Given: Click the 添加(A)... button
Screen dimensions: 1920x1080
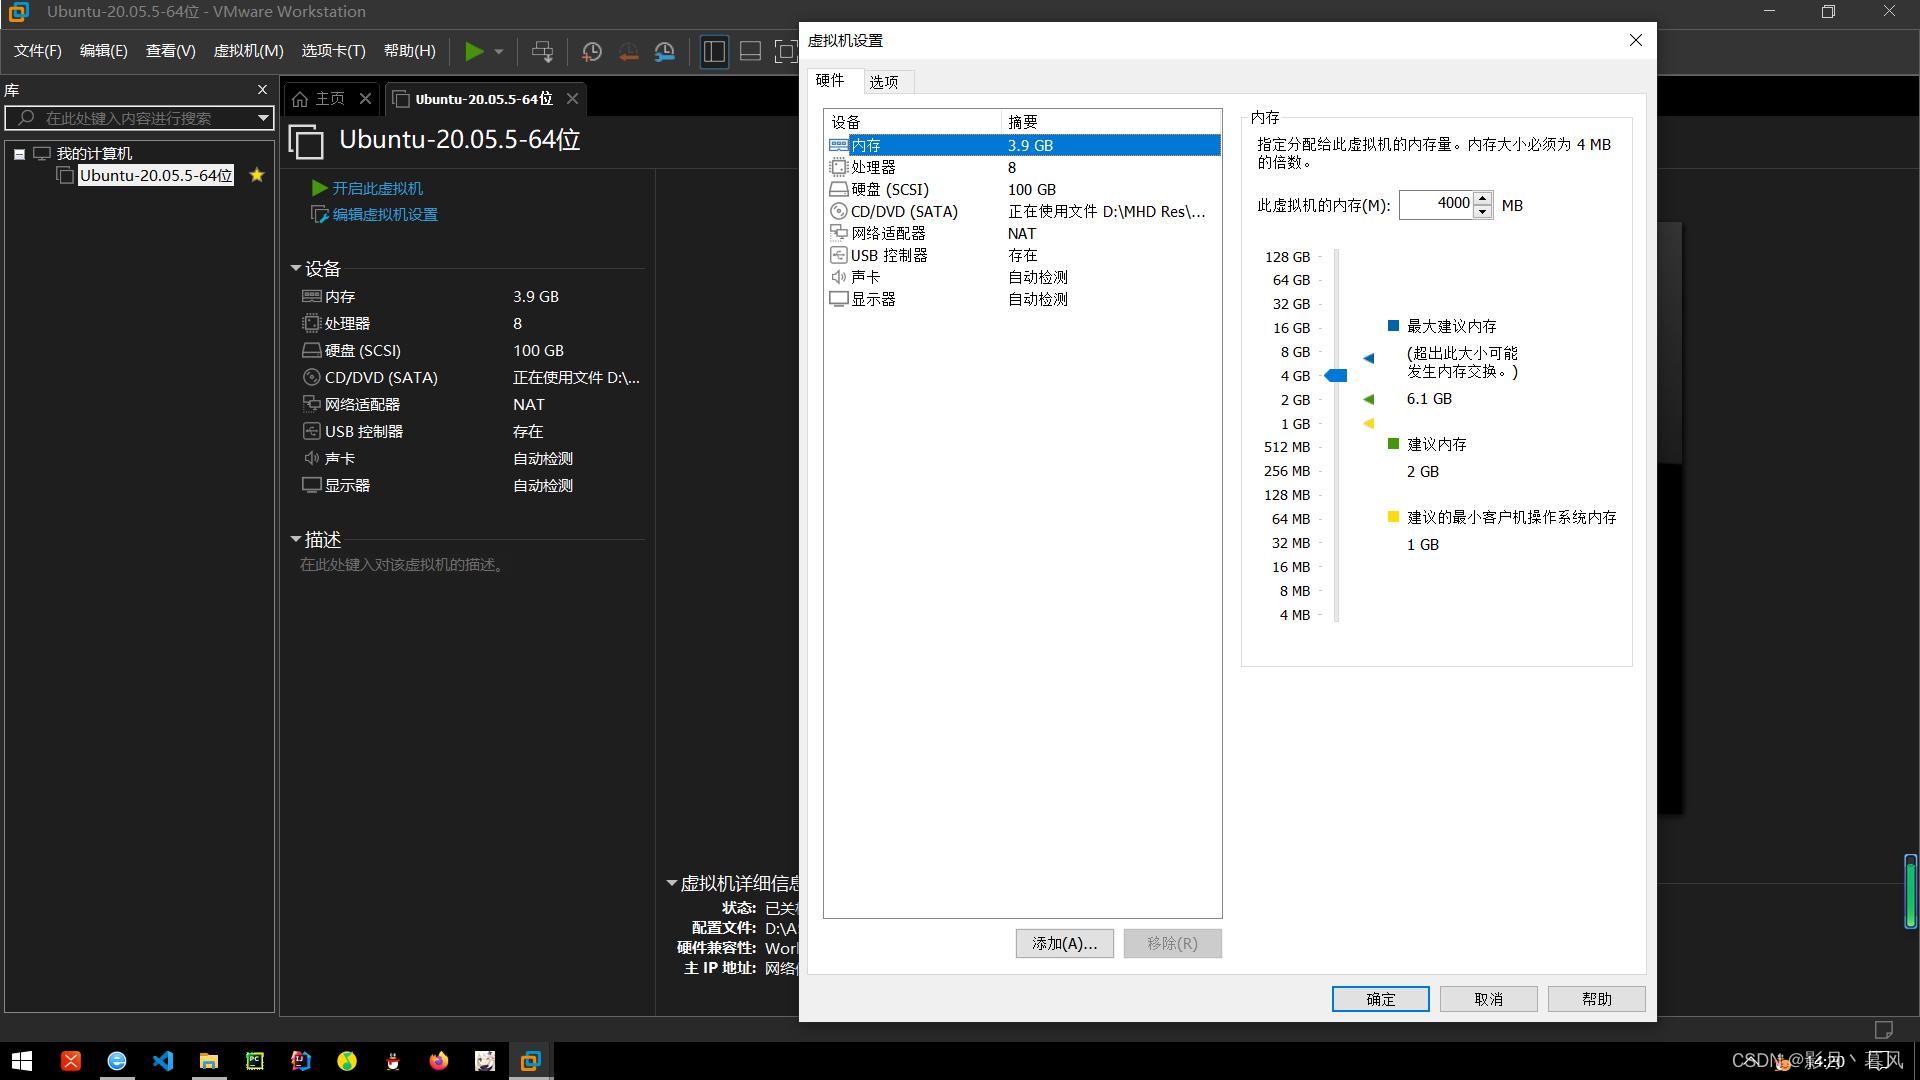Looking at the screenshot, I should 1064,943.
